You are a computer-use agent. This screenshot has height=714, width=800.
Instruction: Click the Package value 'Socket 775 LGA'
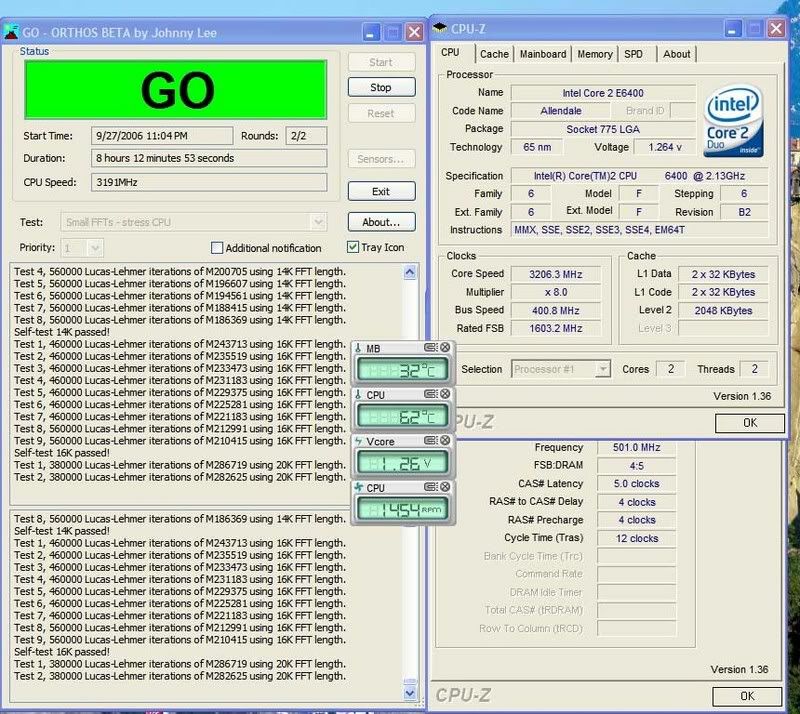coord(603,129)
